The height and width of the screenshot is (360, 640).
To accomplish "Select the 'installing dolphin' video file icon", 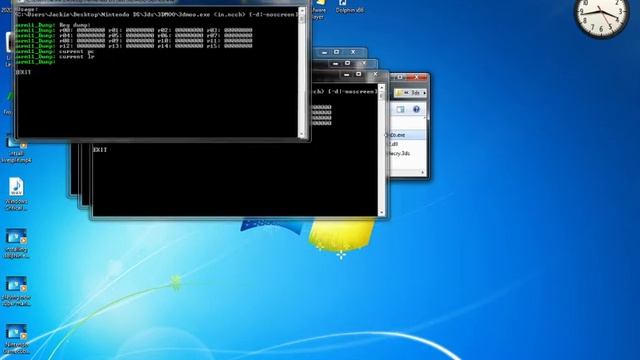I will point(16,237).
